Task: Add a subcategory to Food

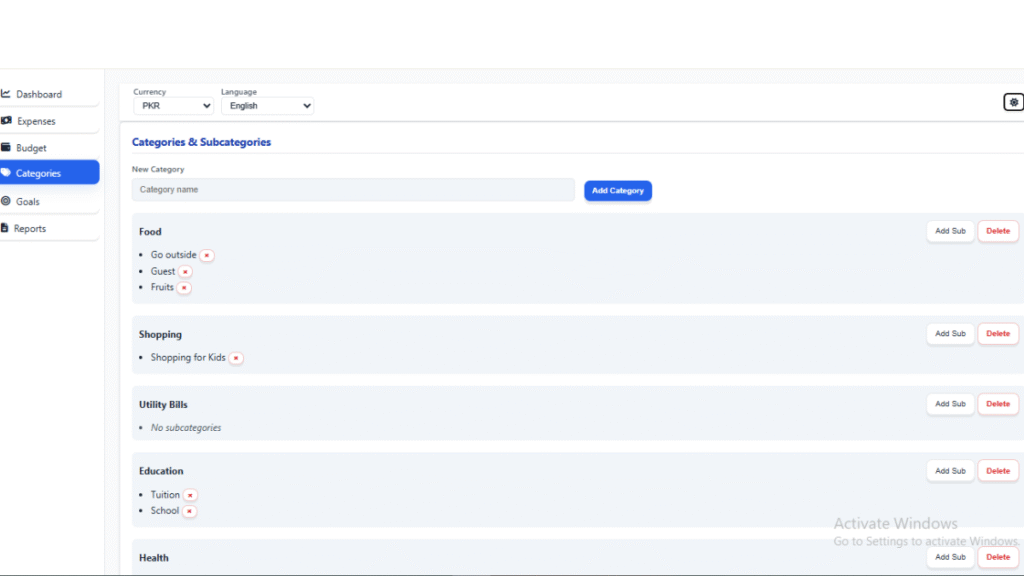Action: (x=949, y=231)
